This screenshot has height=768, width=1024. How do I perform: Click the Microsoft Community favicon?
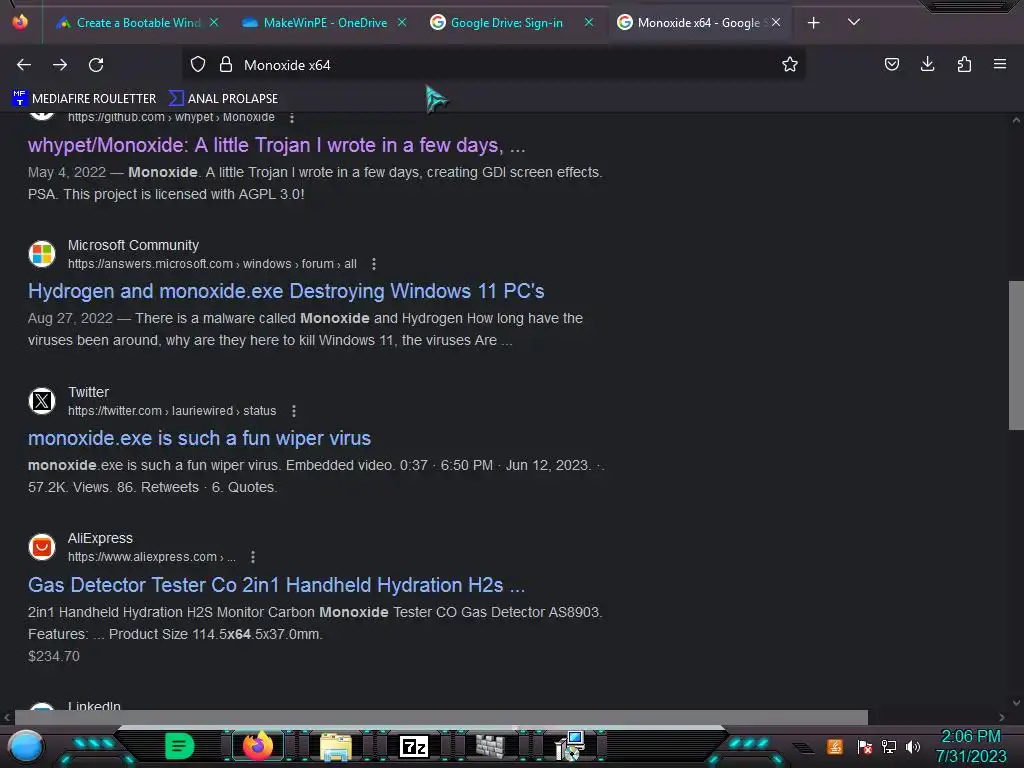[42, 254]
